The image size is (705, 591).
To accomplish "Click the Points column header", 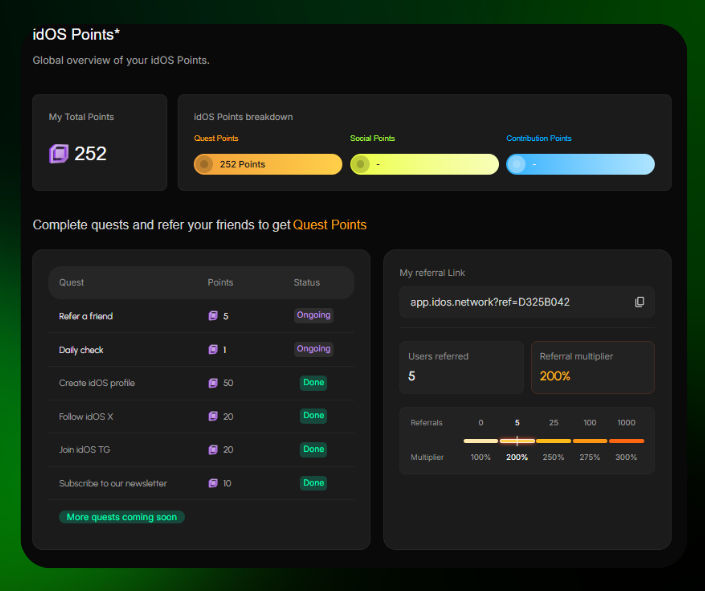I will 220,282.
